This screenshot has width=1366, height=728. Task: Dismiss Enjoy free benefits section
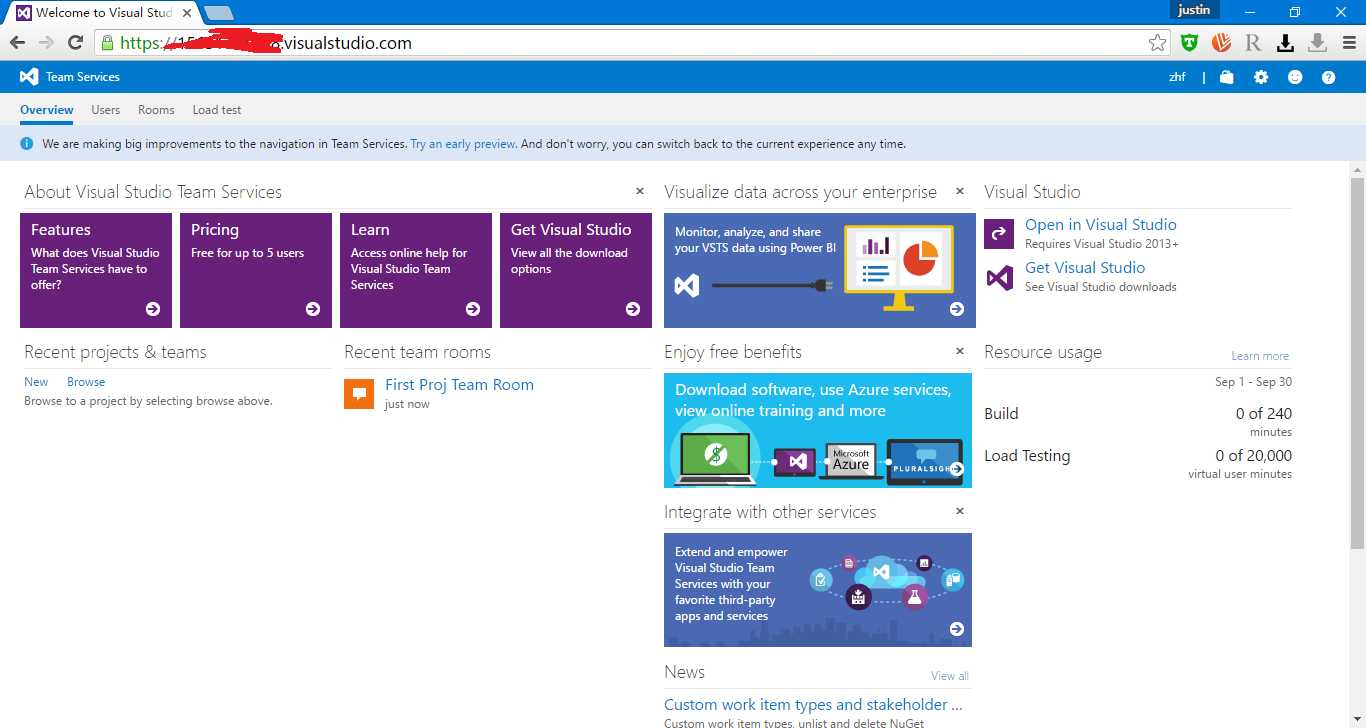[x=960, y=351]
